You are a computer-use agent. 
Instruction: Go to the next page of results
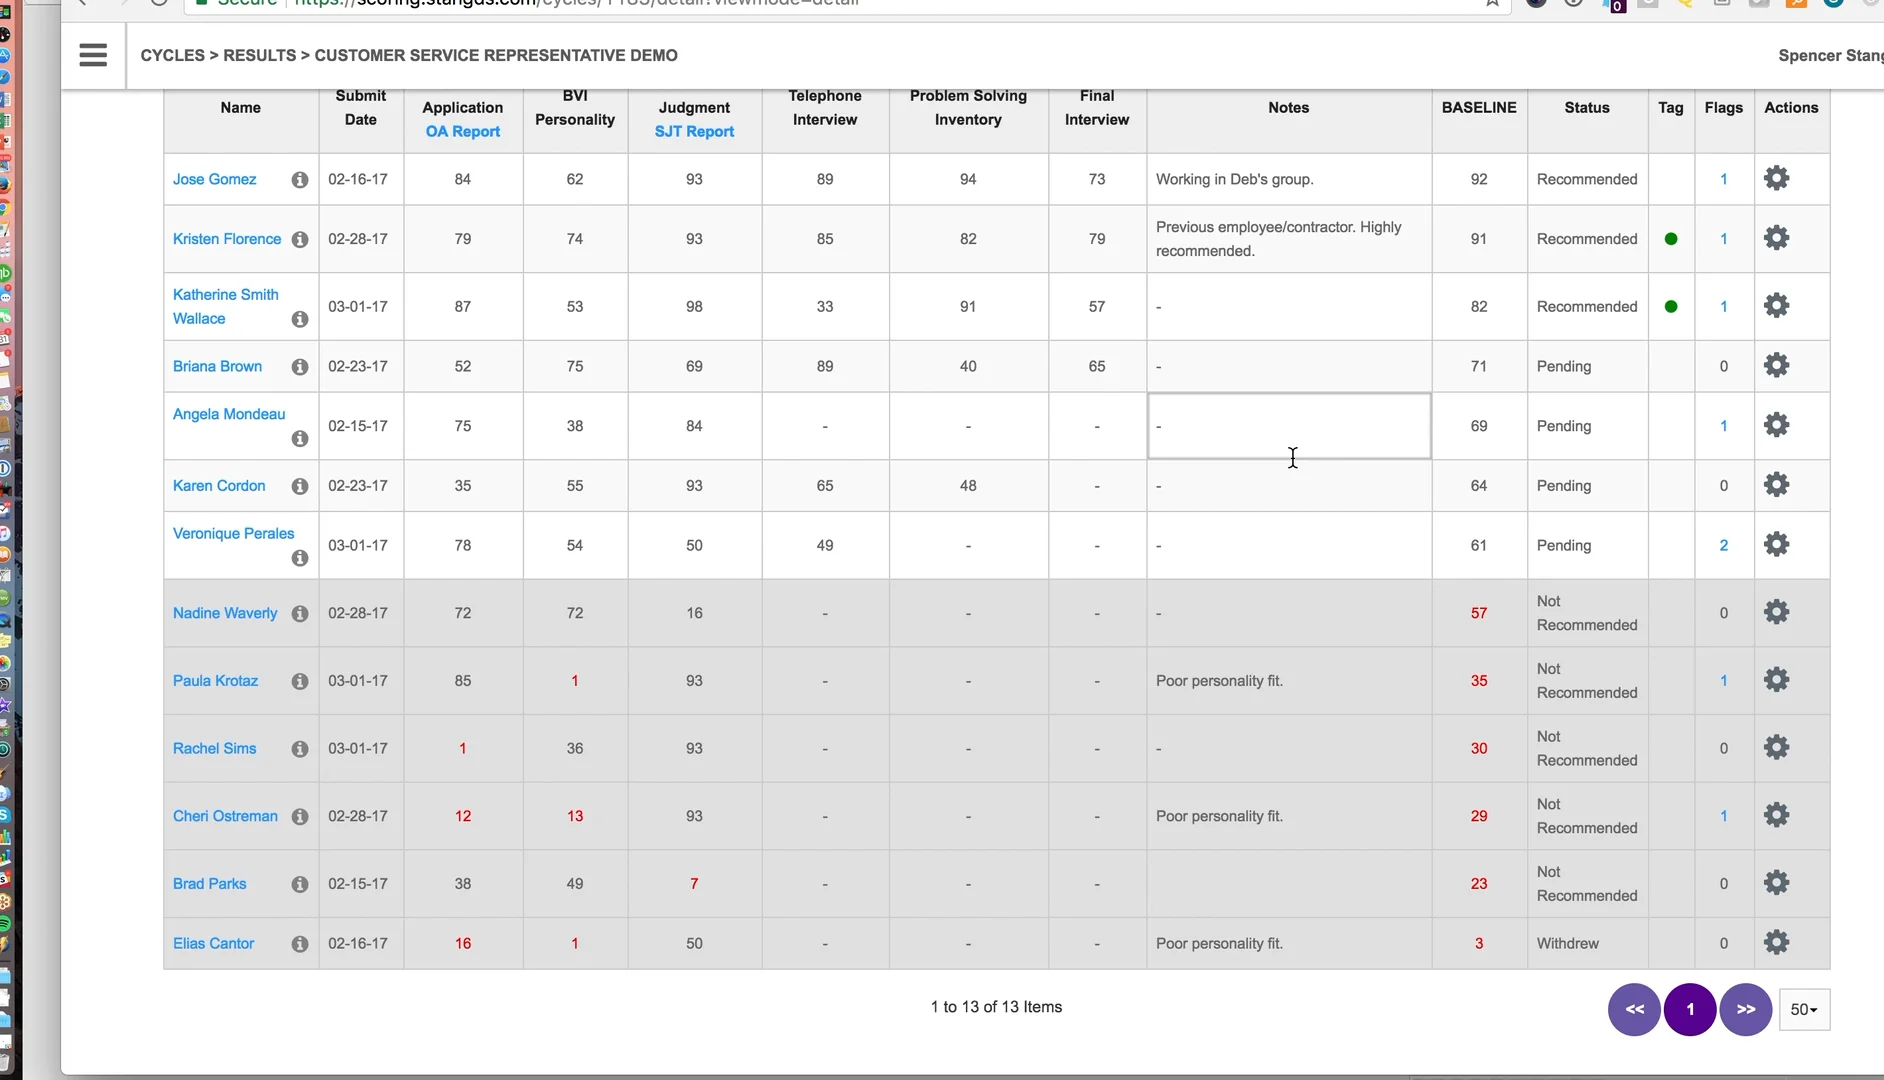click(x=1746, y=1010)
